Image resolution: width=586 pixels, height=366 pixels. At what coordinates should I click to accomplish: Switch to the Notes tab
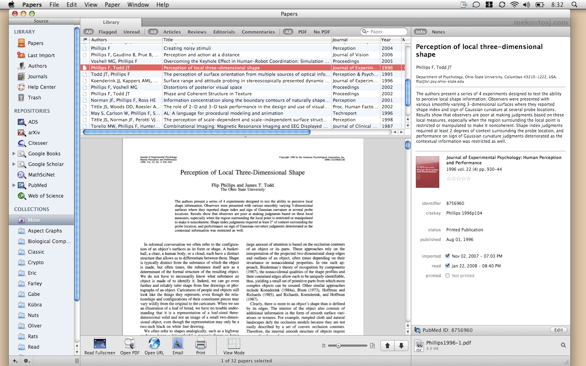click(438, 32)
